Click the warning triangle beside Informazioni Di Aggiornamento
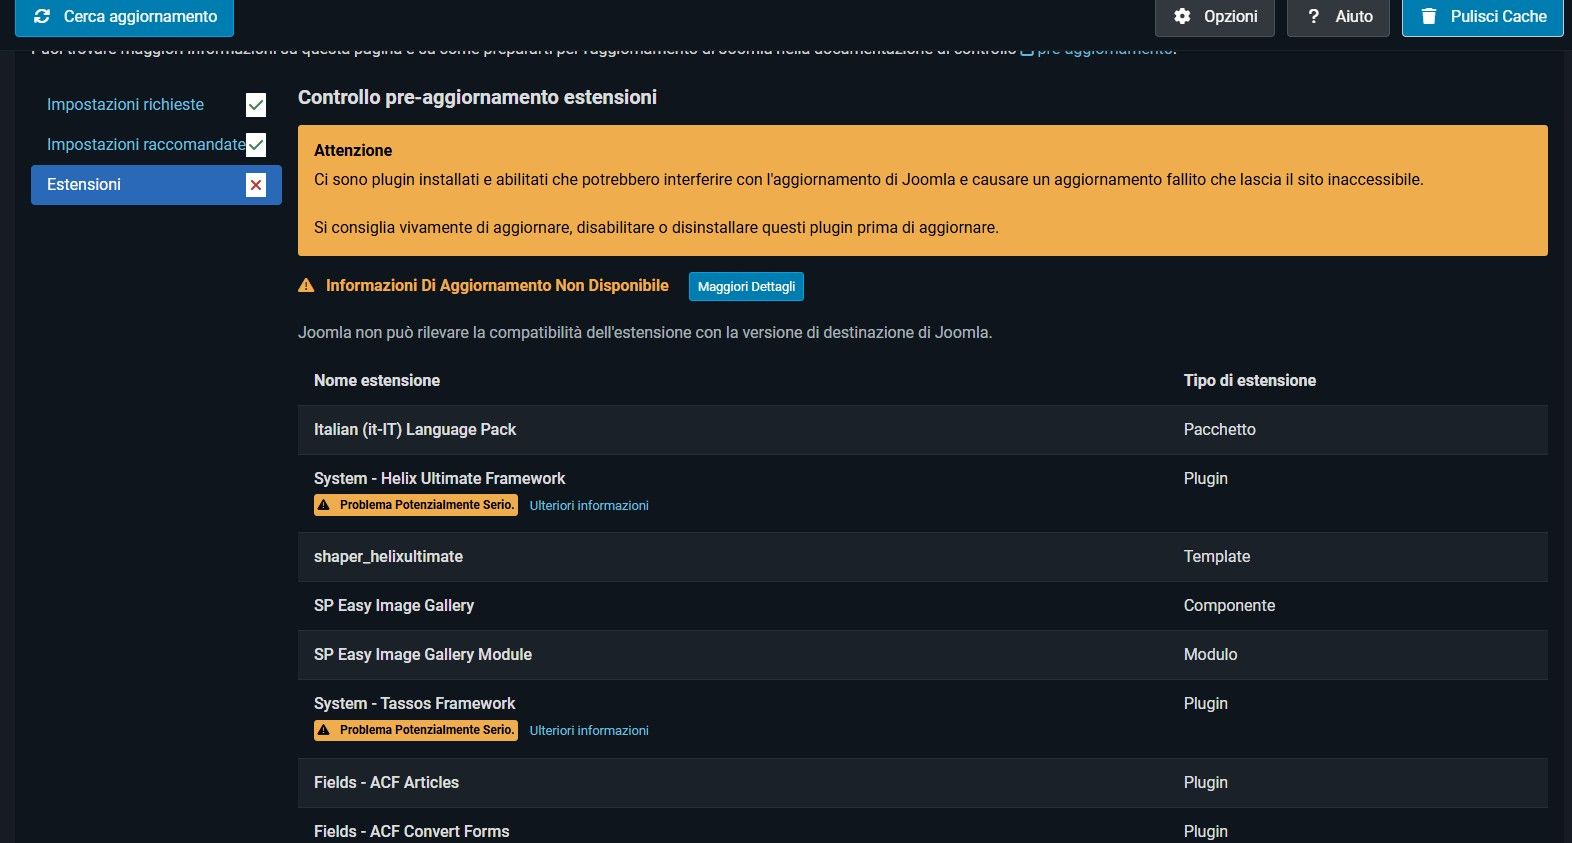This screenshot has width=1572, height=843. [x=306, y=286]
